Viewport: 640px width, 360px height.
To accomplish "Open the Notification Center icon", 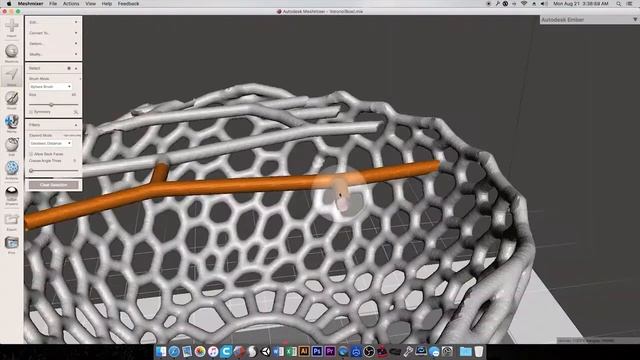I will click(x=630, y=4).
